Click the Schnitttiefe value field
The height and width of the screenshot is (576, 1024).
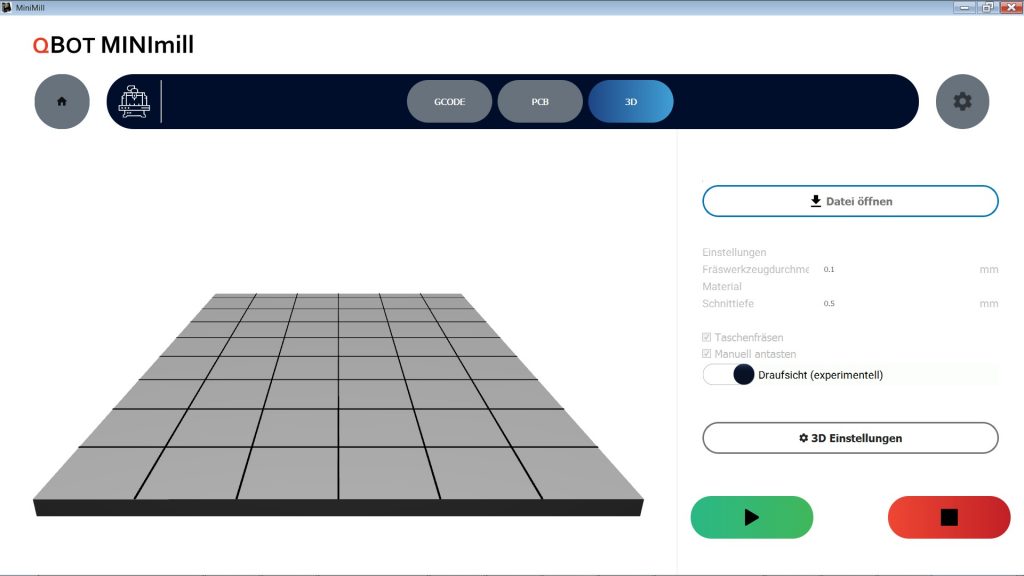[x=895, y=304]
